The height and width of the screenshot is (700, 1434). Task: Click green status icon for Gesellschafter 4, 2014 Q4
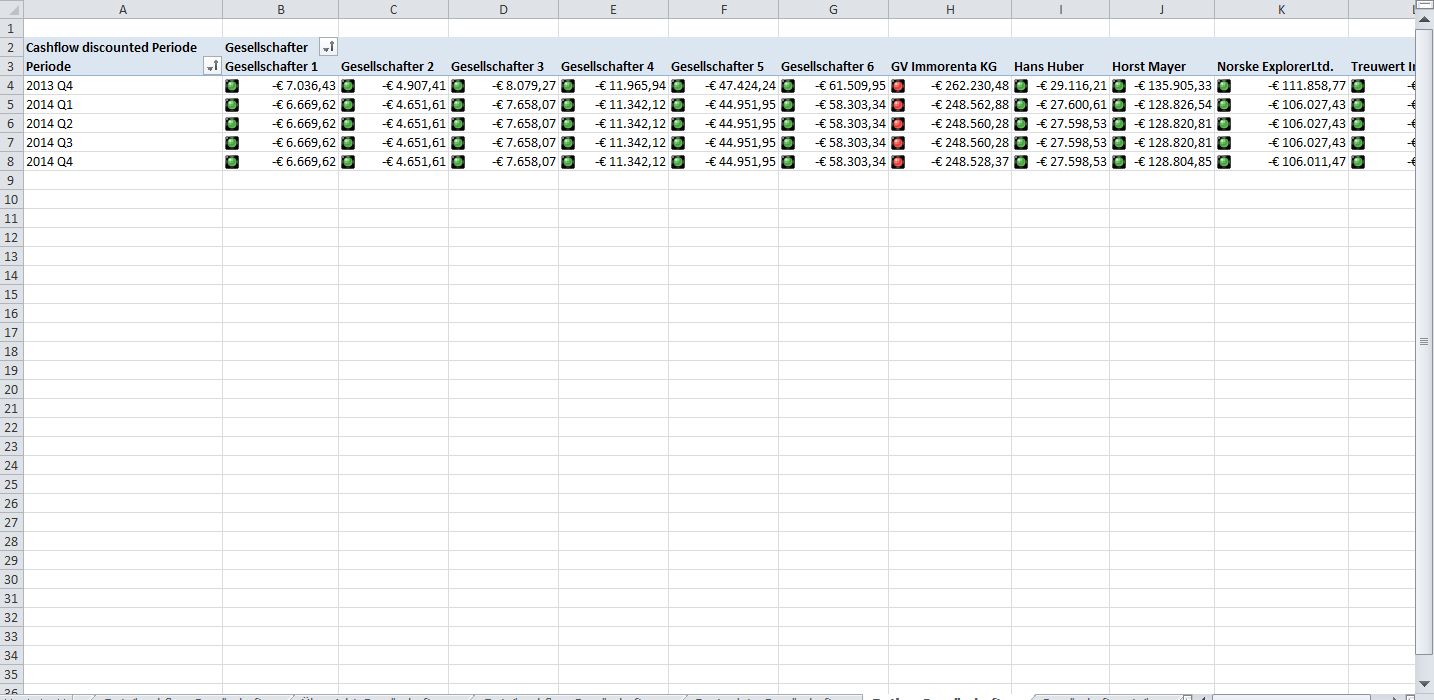click(568, 162)
